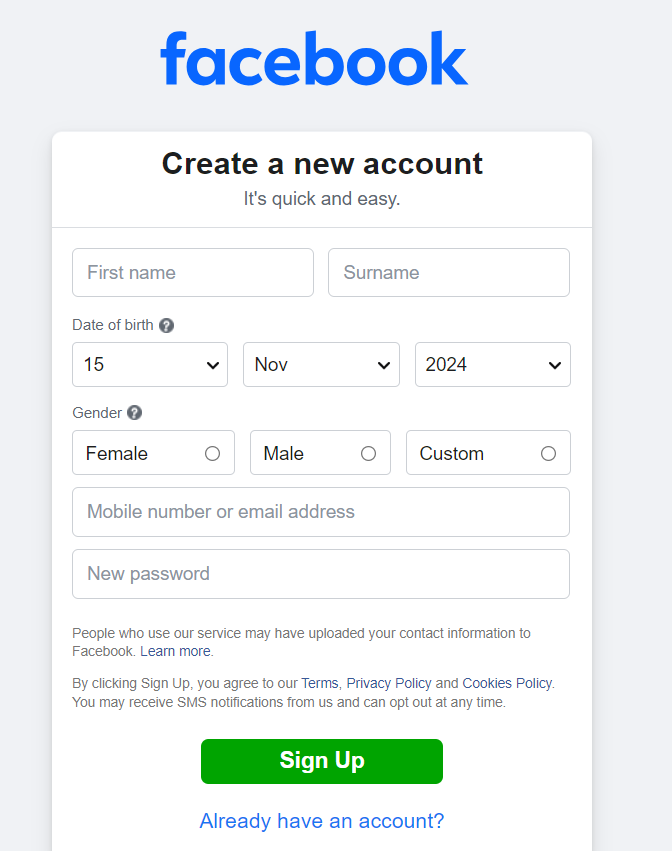Open the Privacy Policy link
Image resolution: width=672 pixels, height=851 pixels.
[x=389, y=683]
